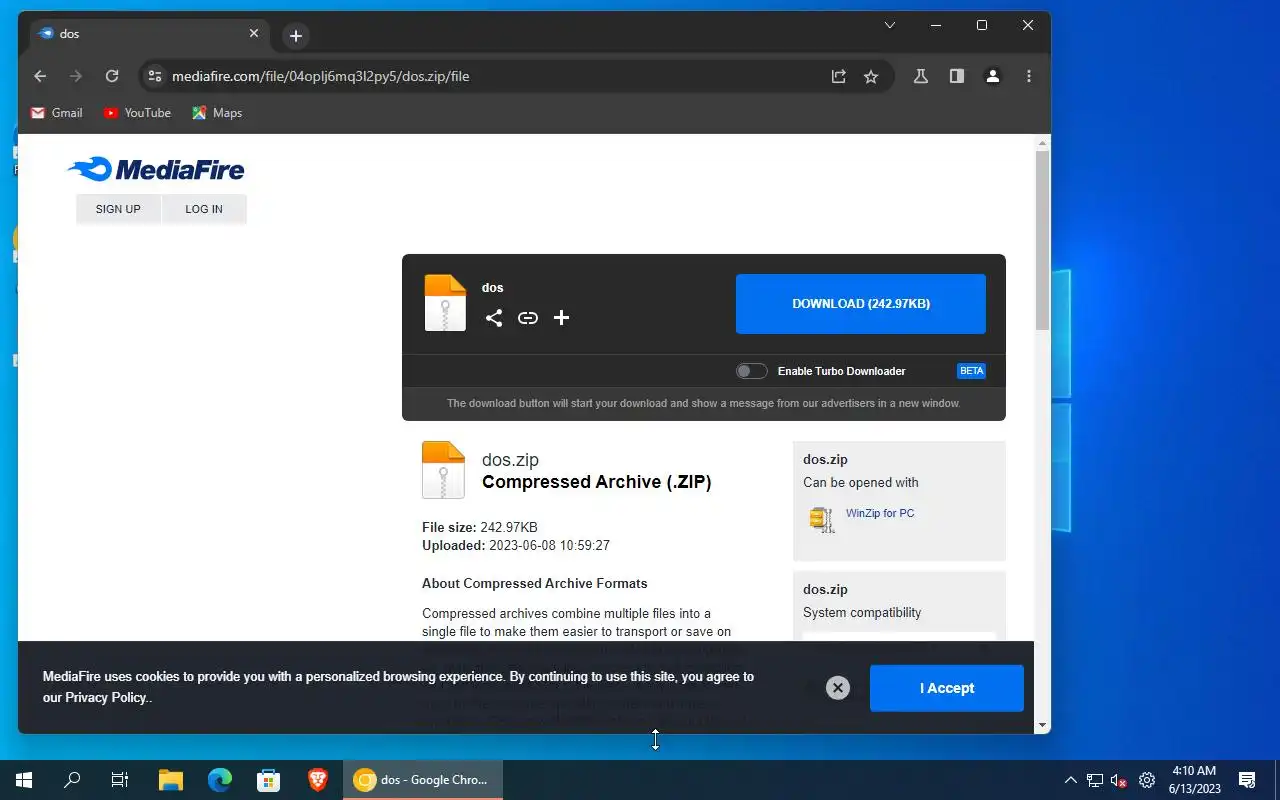Click the LOG IN button
1280x800 pixels.
coord(204,209)
